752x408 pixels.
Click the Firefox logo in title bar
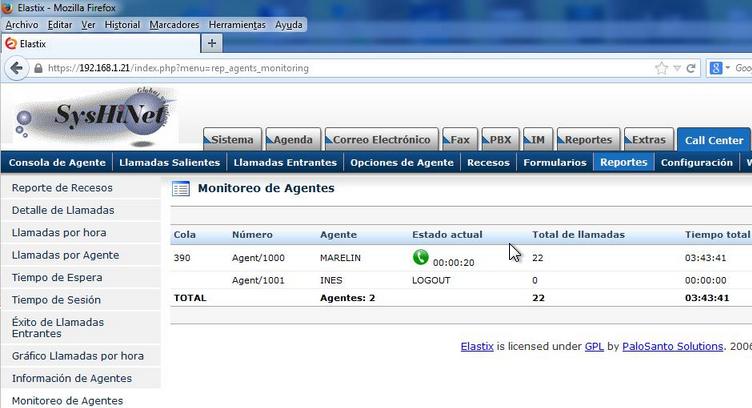7,7
